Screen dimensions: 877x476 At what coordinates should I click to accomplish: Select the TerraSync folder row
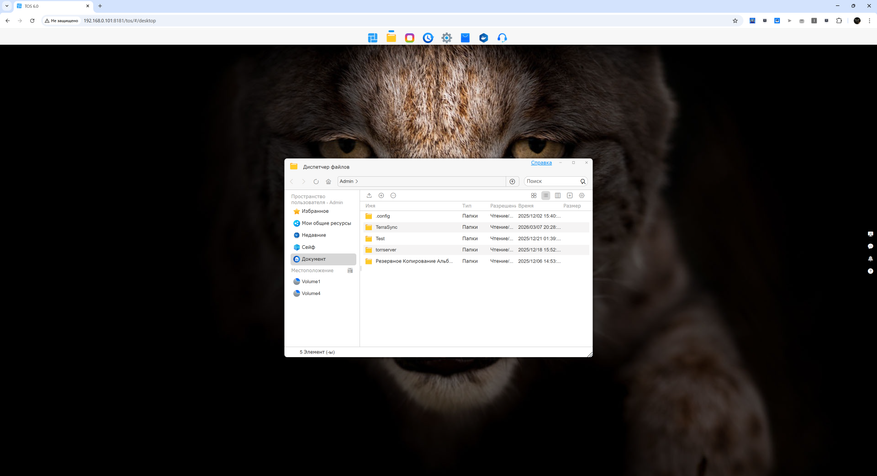tap(476, 227)
